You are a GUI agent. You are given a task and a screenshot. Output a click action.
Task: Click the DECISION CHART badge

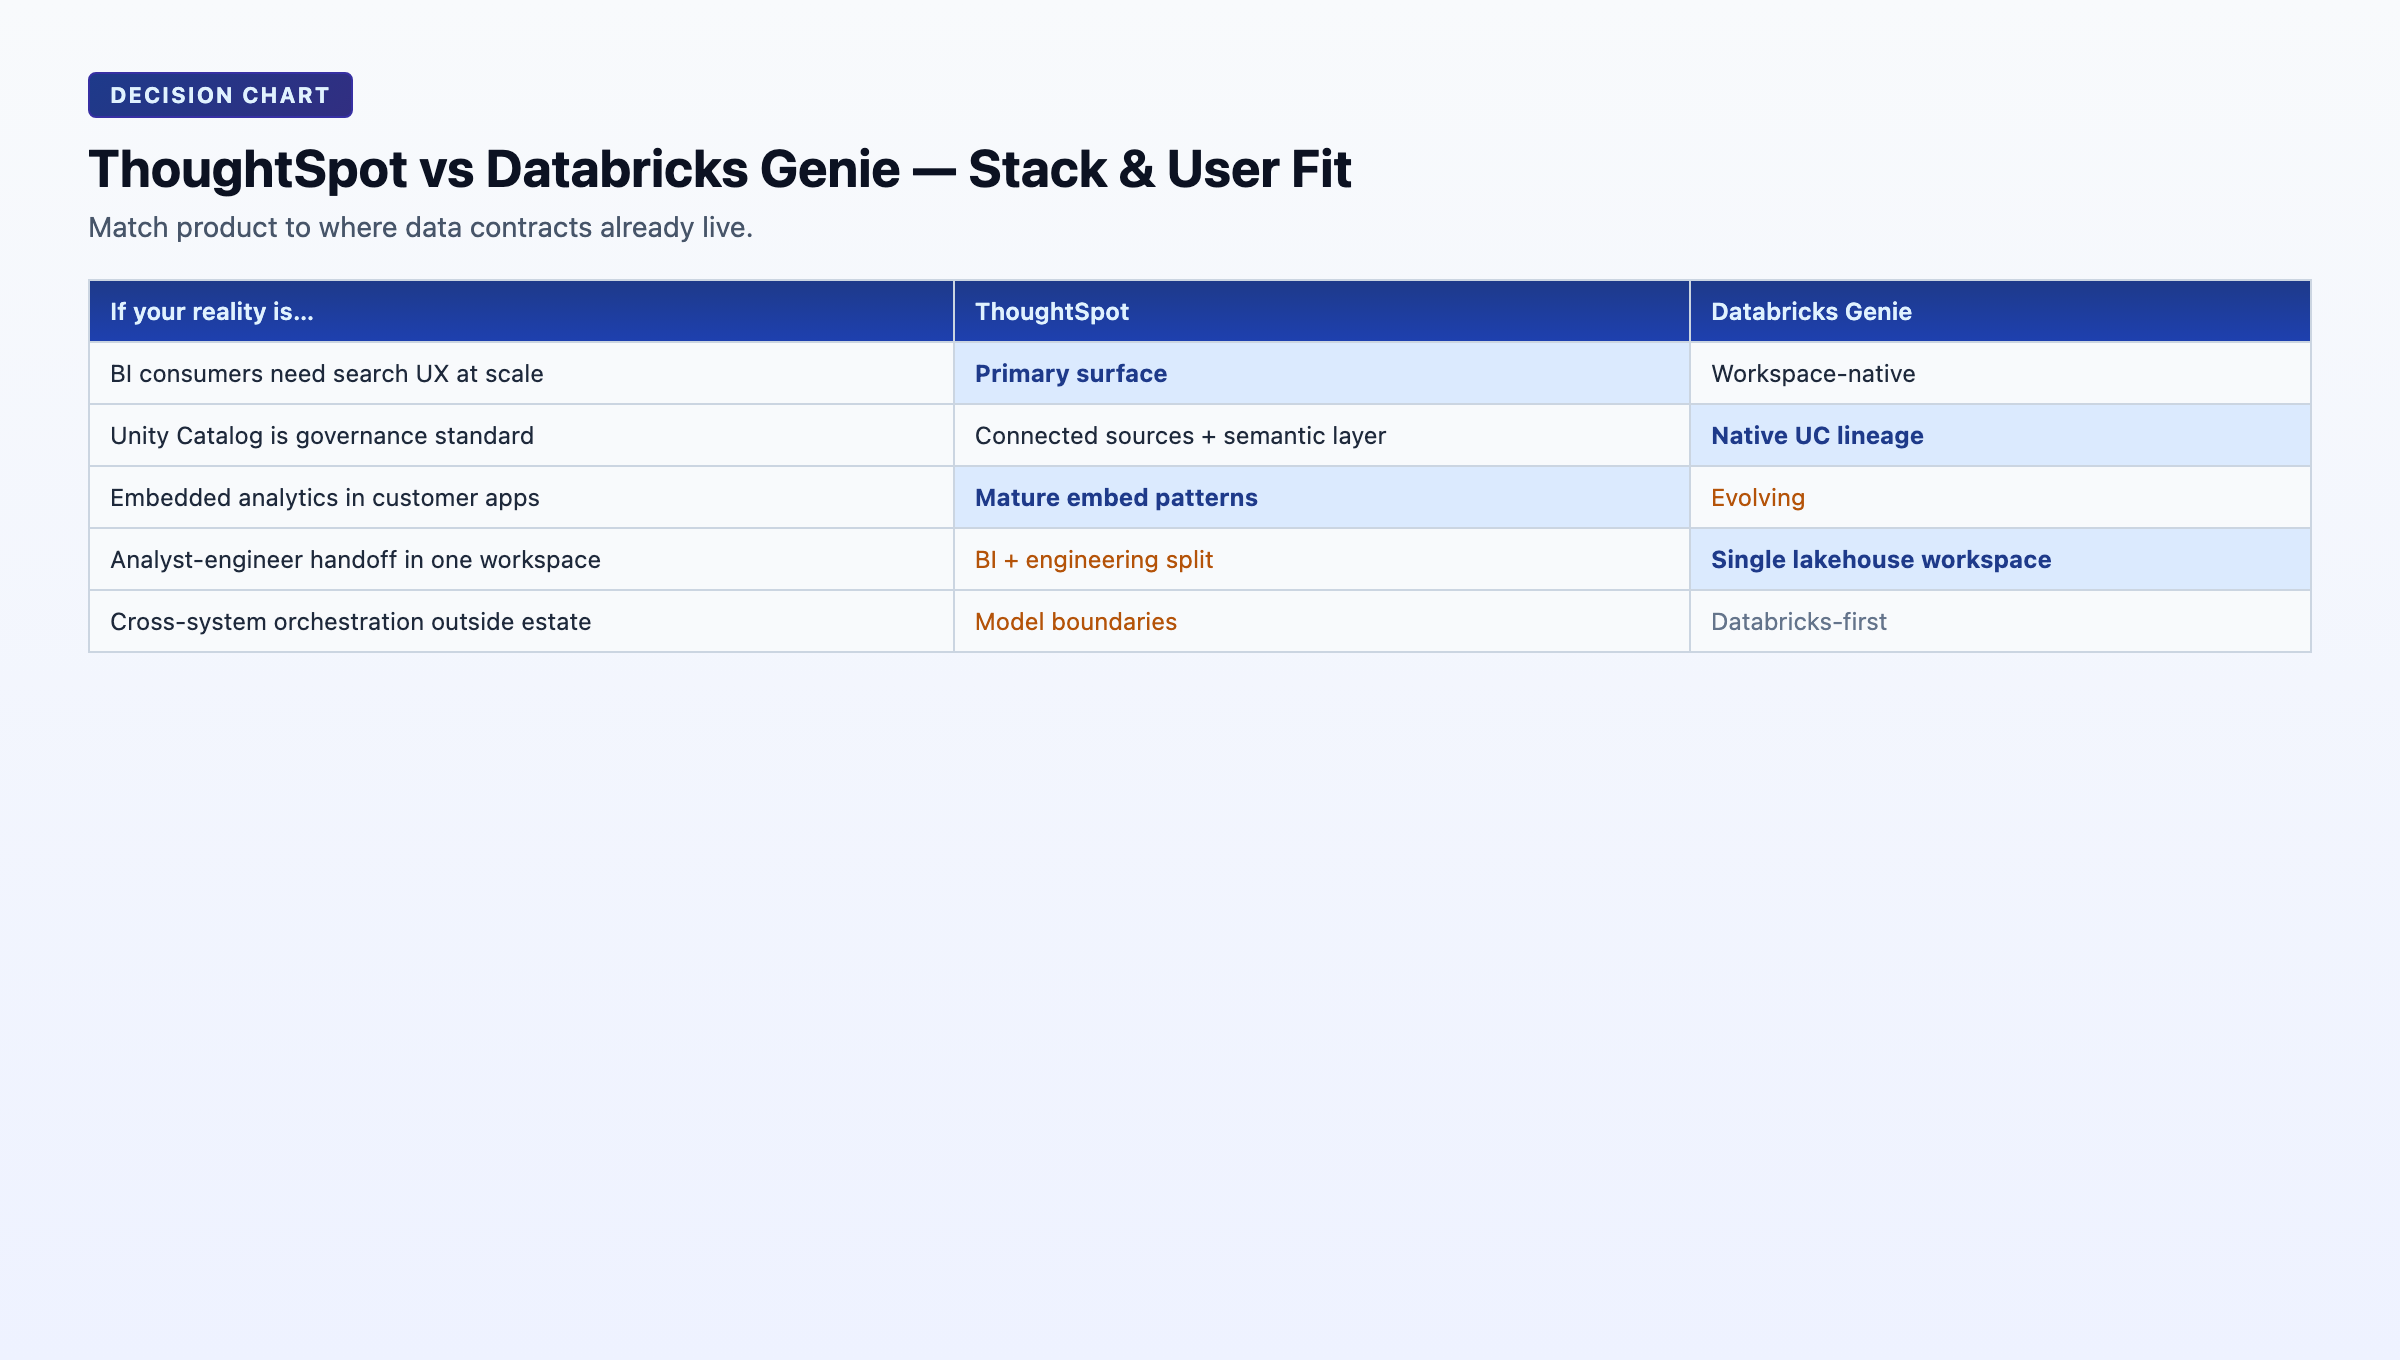coord(220,95)
